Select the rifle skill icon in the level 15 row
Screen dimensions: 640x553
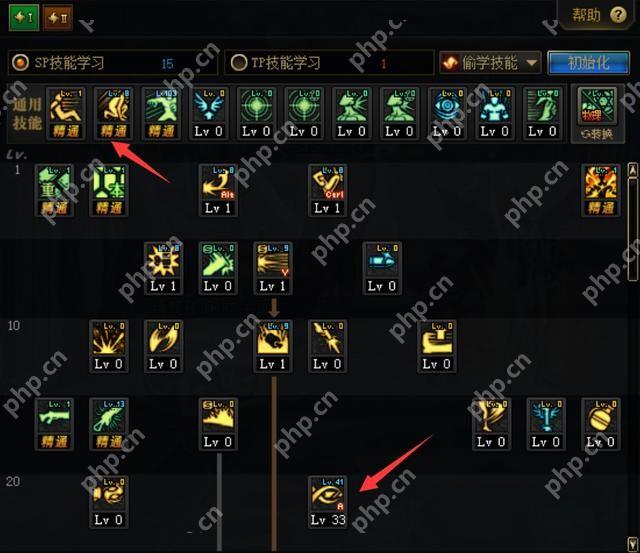coord(54,424)
